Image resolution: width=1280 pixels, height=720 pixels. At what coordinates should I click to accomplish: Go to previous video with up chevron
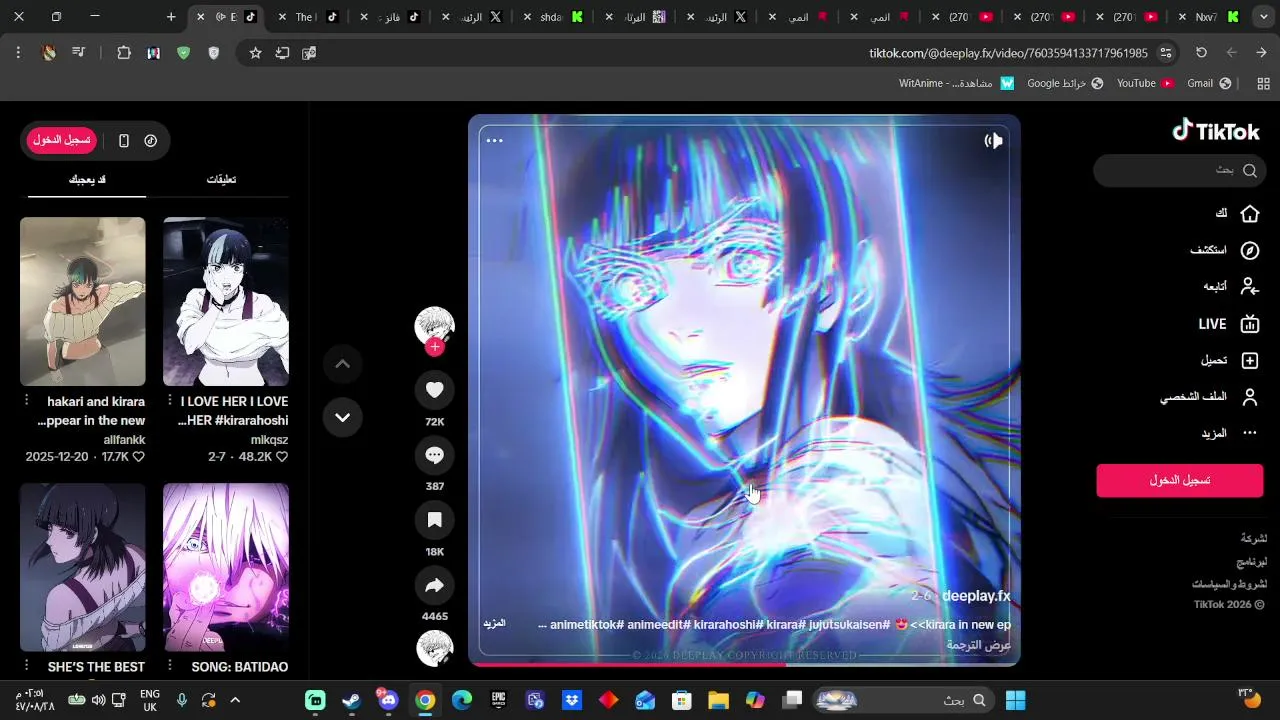click(342, 364)
